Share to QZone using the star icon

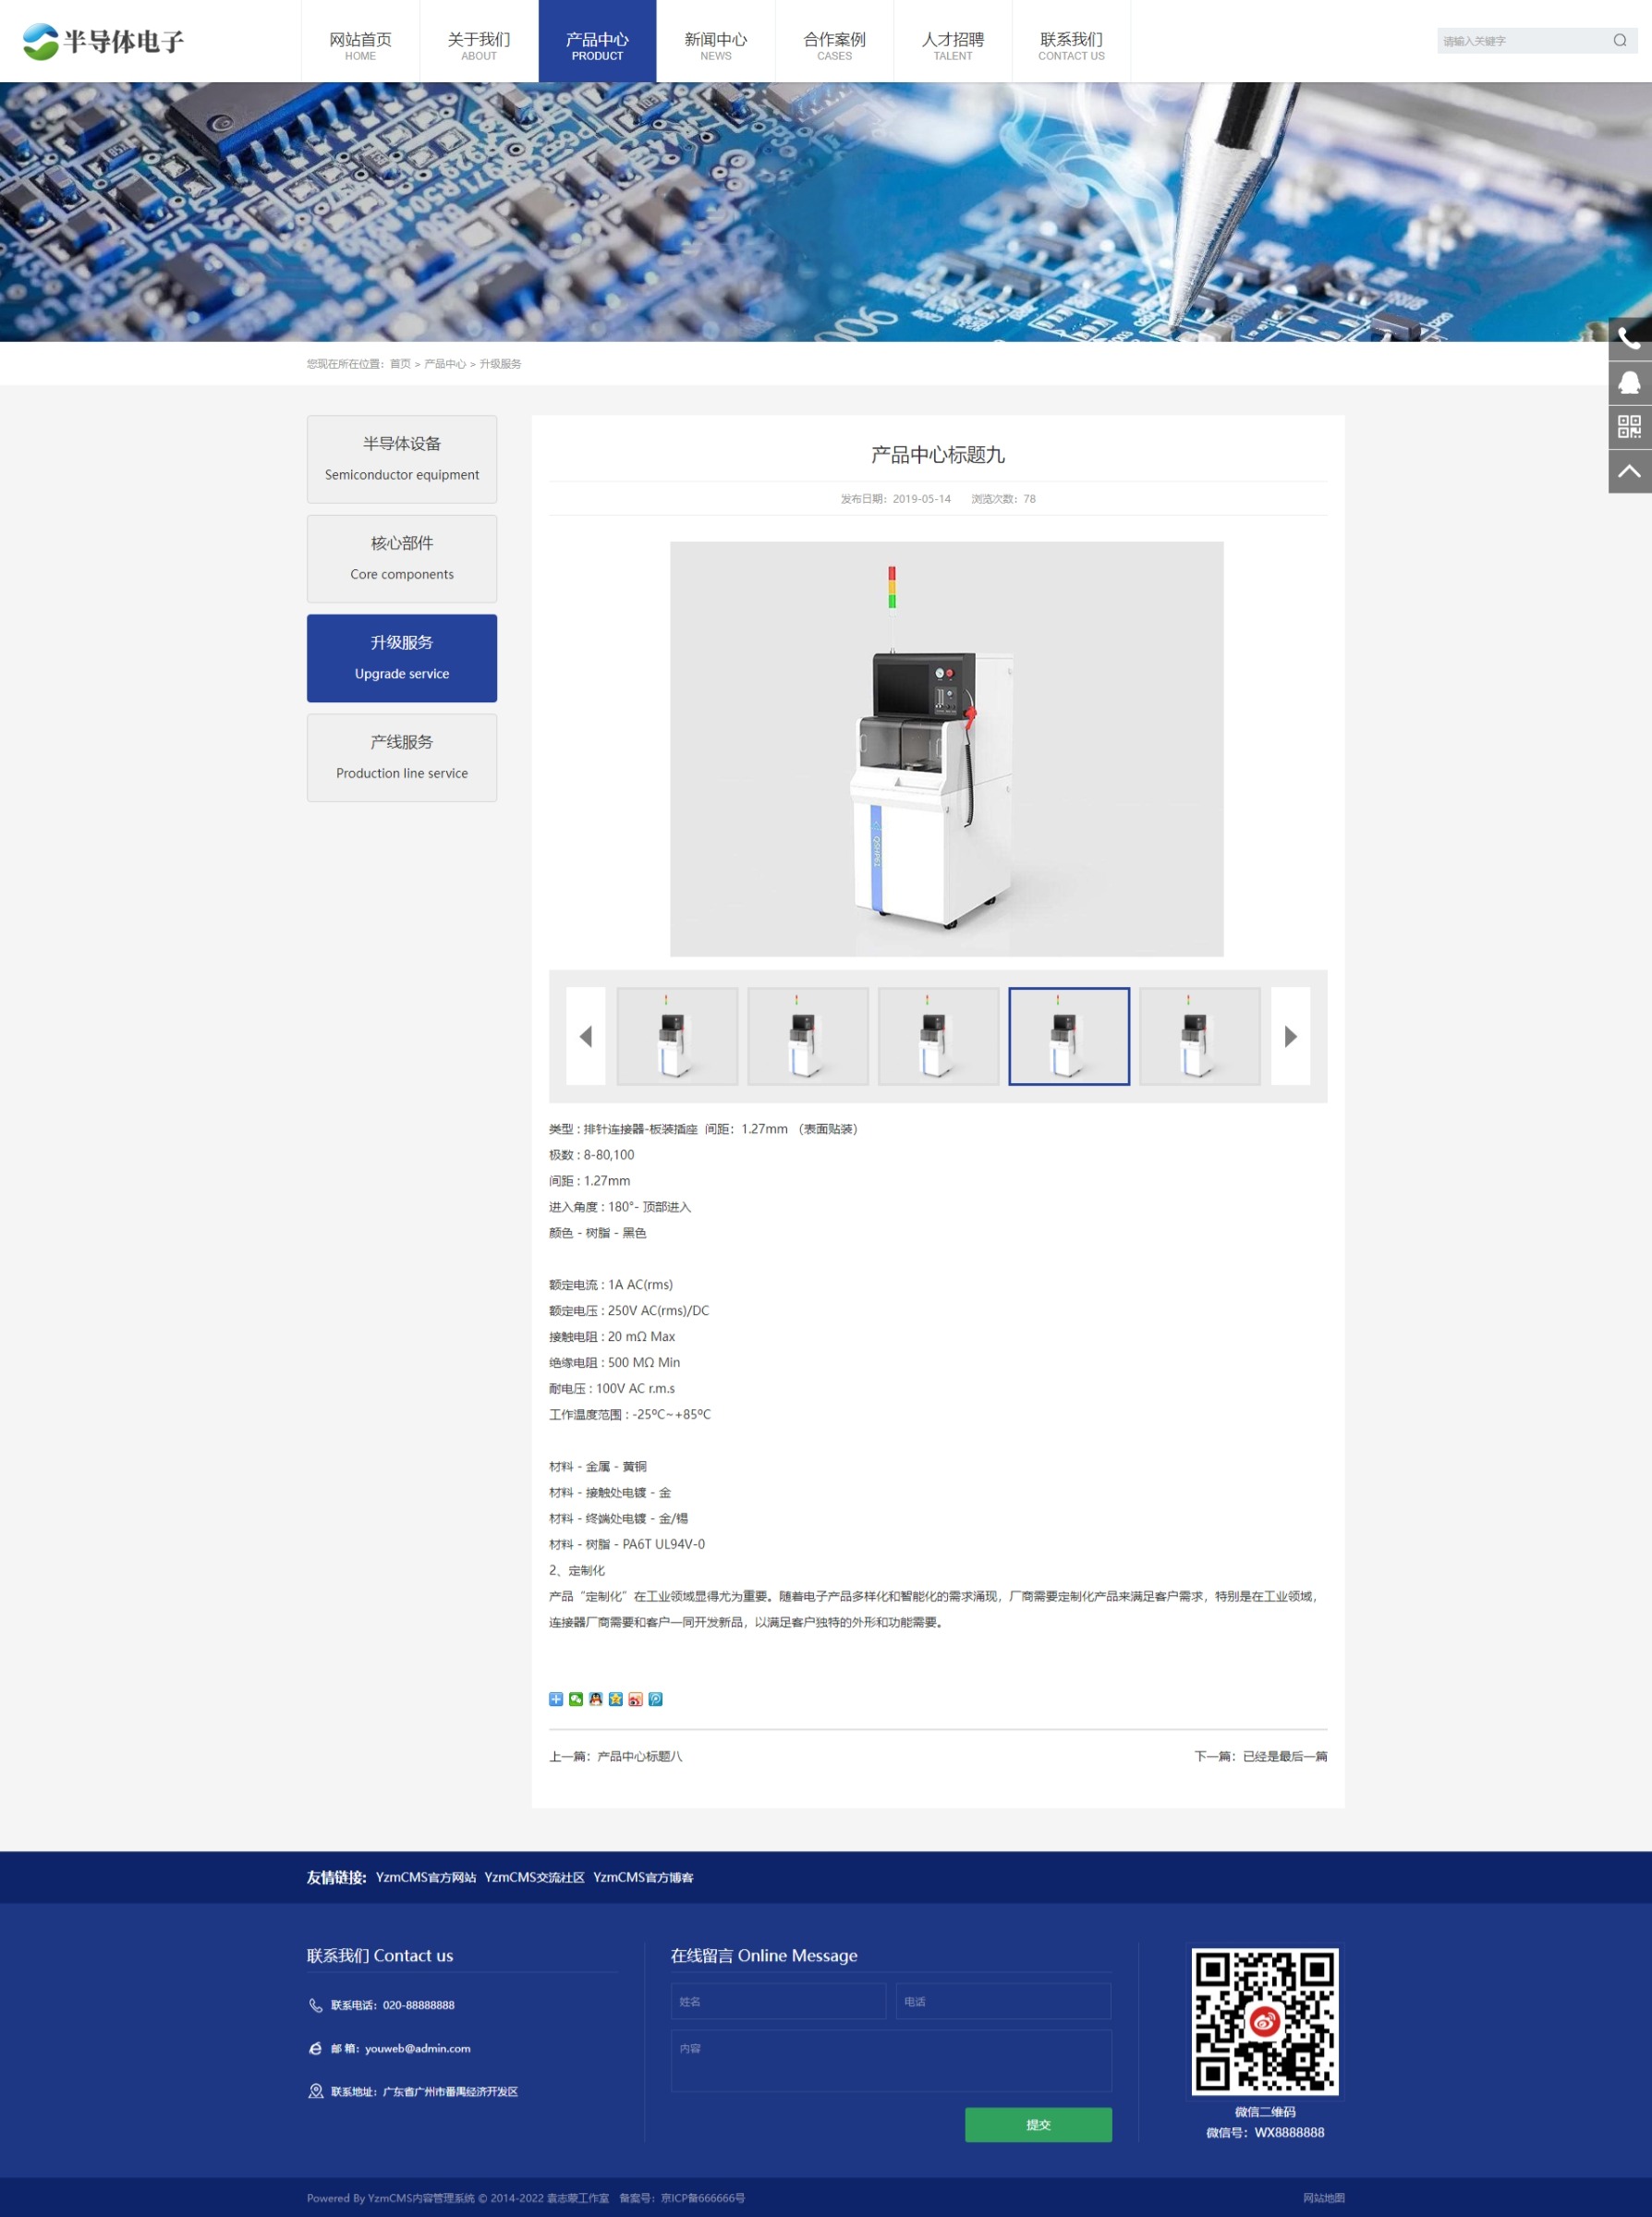pos(616,1699)
